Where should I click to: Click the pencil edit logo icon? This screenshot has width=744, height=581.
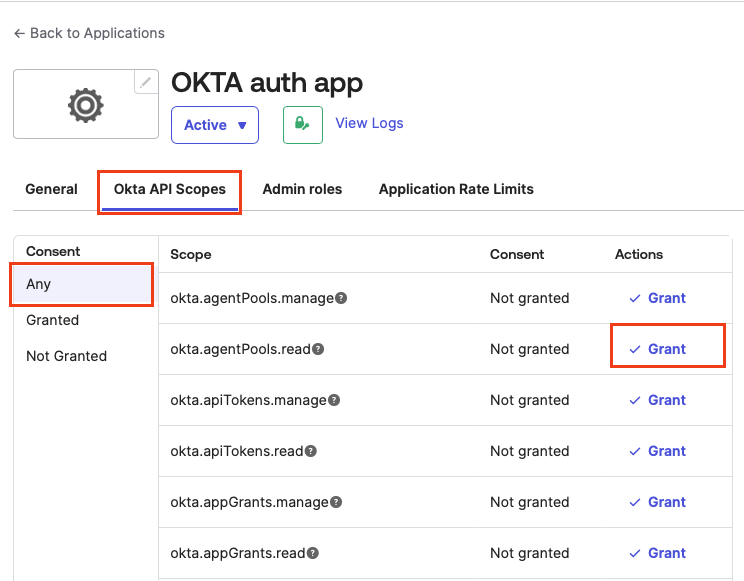[146, 82]
